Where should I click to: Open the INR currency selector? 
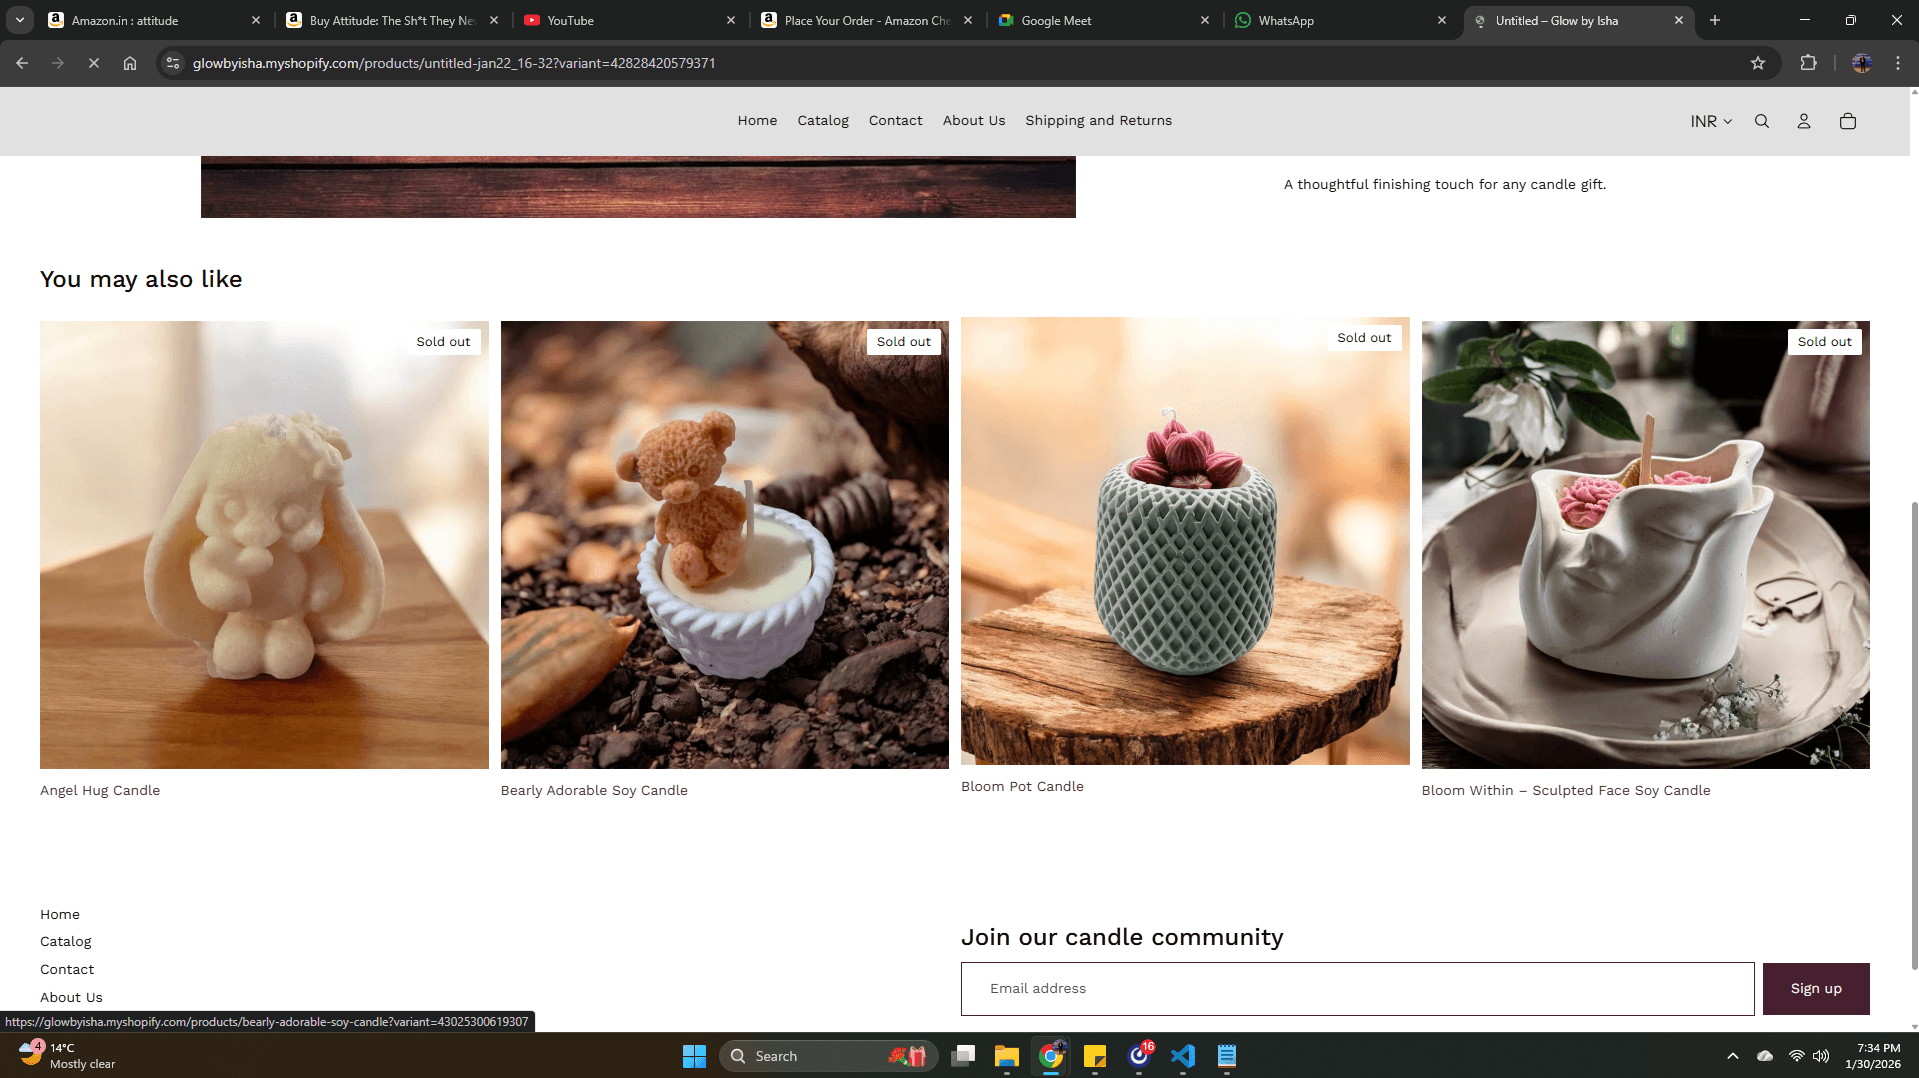pos(1711,121)
